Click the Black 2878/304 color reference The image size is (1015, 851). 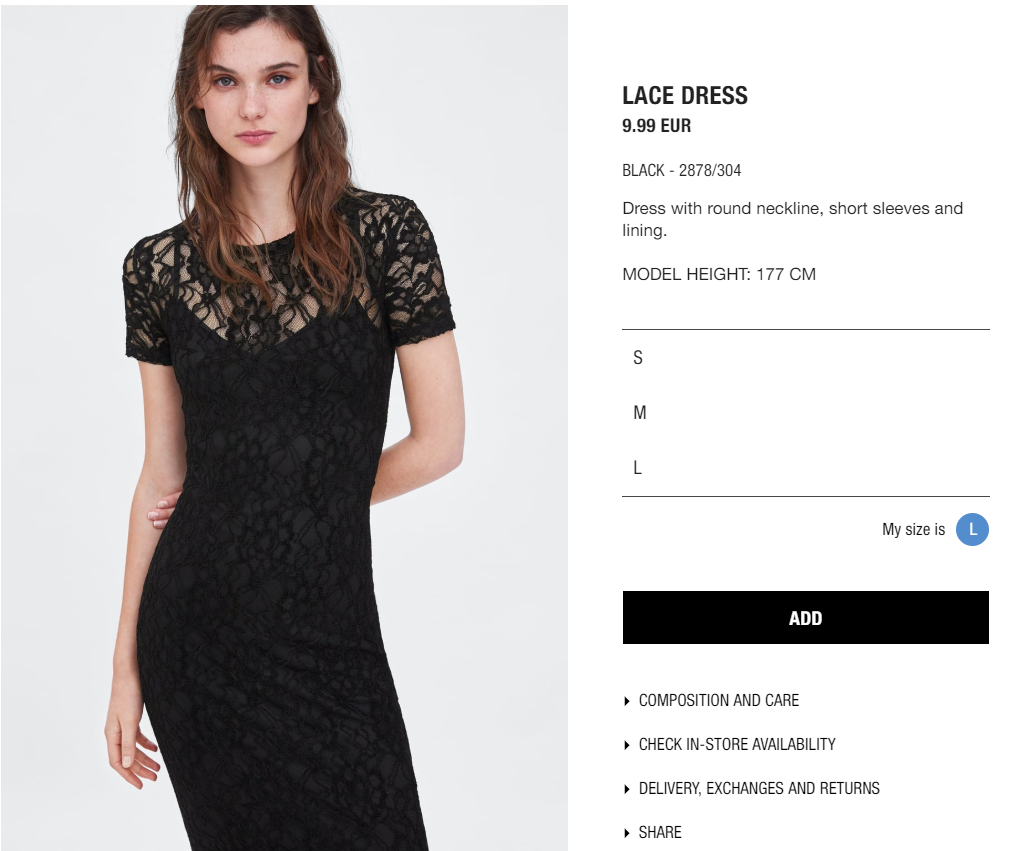[681, 170]
